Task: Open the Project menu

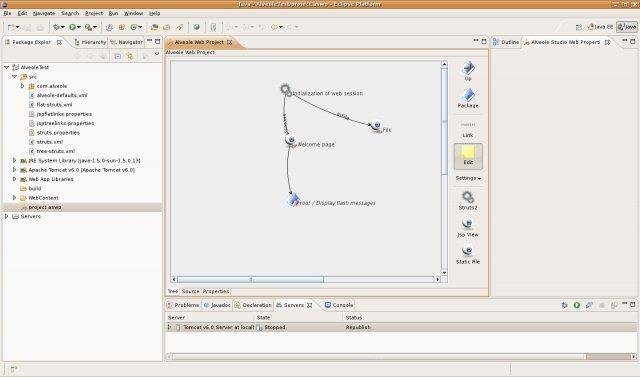Action: coord(94,13)
